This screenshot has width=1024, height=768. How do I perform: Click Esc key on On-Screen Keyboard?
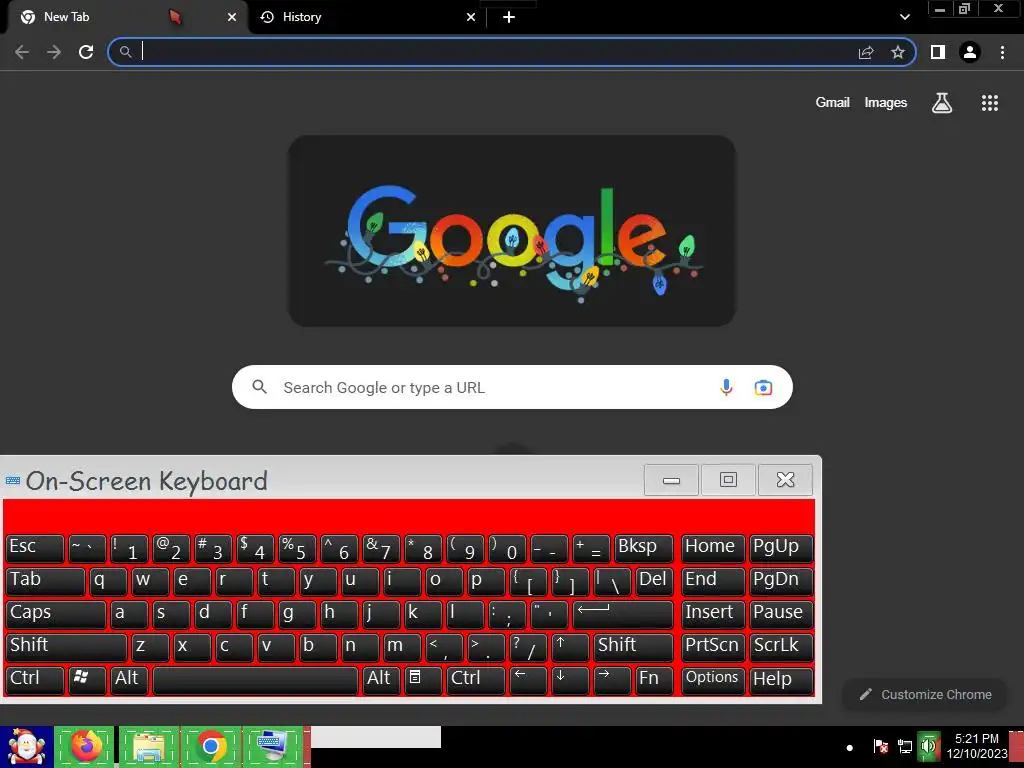pos(35,548)
